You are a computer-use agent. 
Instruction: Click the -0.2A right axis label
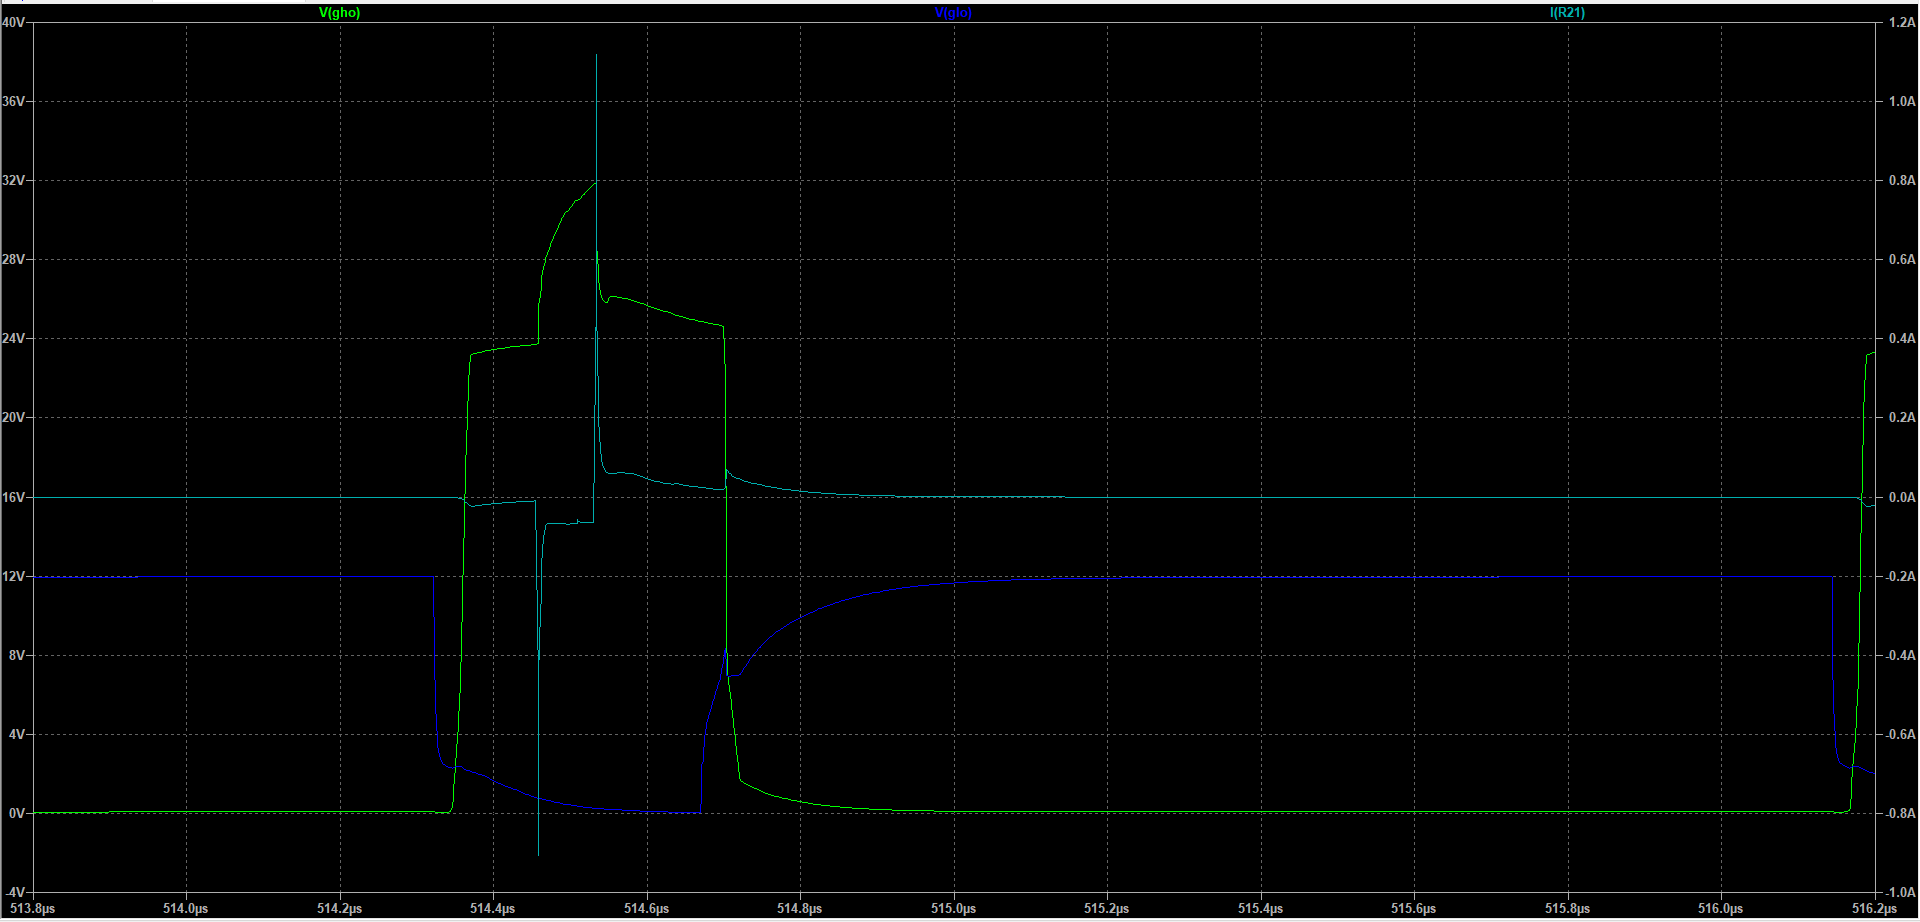point(1900,576)
